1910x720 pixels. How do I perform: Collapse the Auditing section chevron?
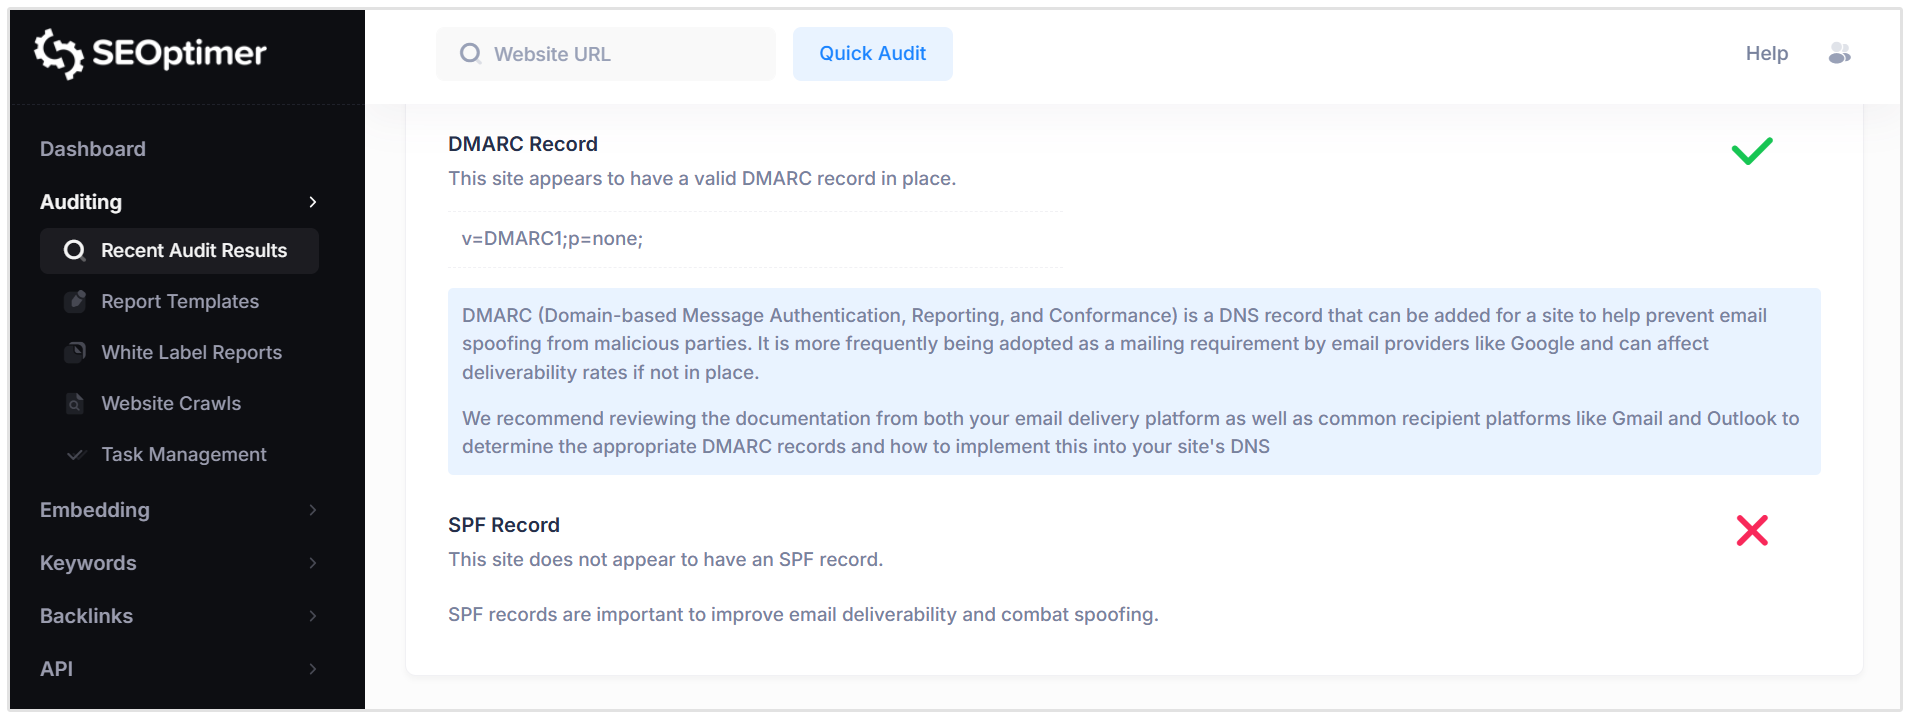pyautogui.click(x=313, y=202)
